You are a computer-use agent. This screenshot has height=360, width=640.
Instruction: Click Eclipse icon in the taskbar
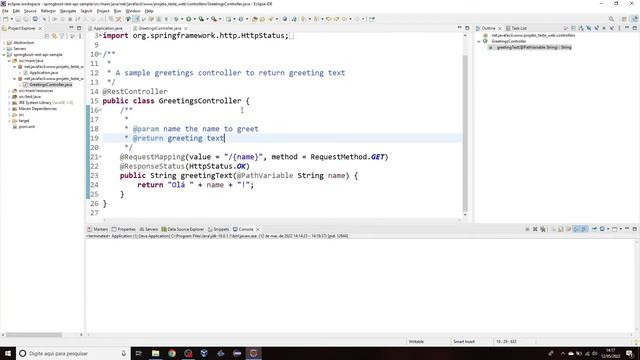253,353
